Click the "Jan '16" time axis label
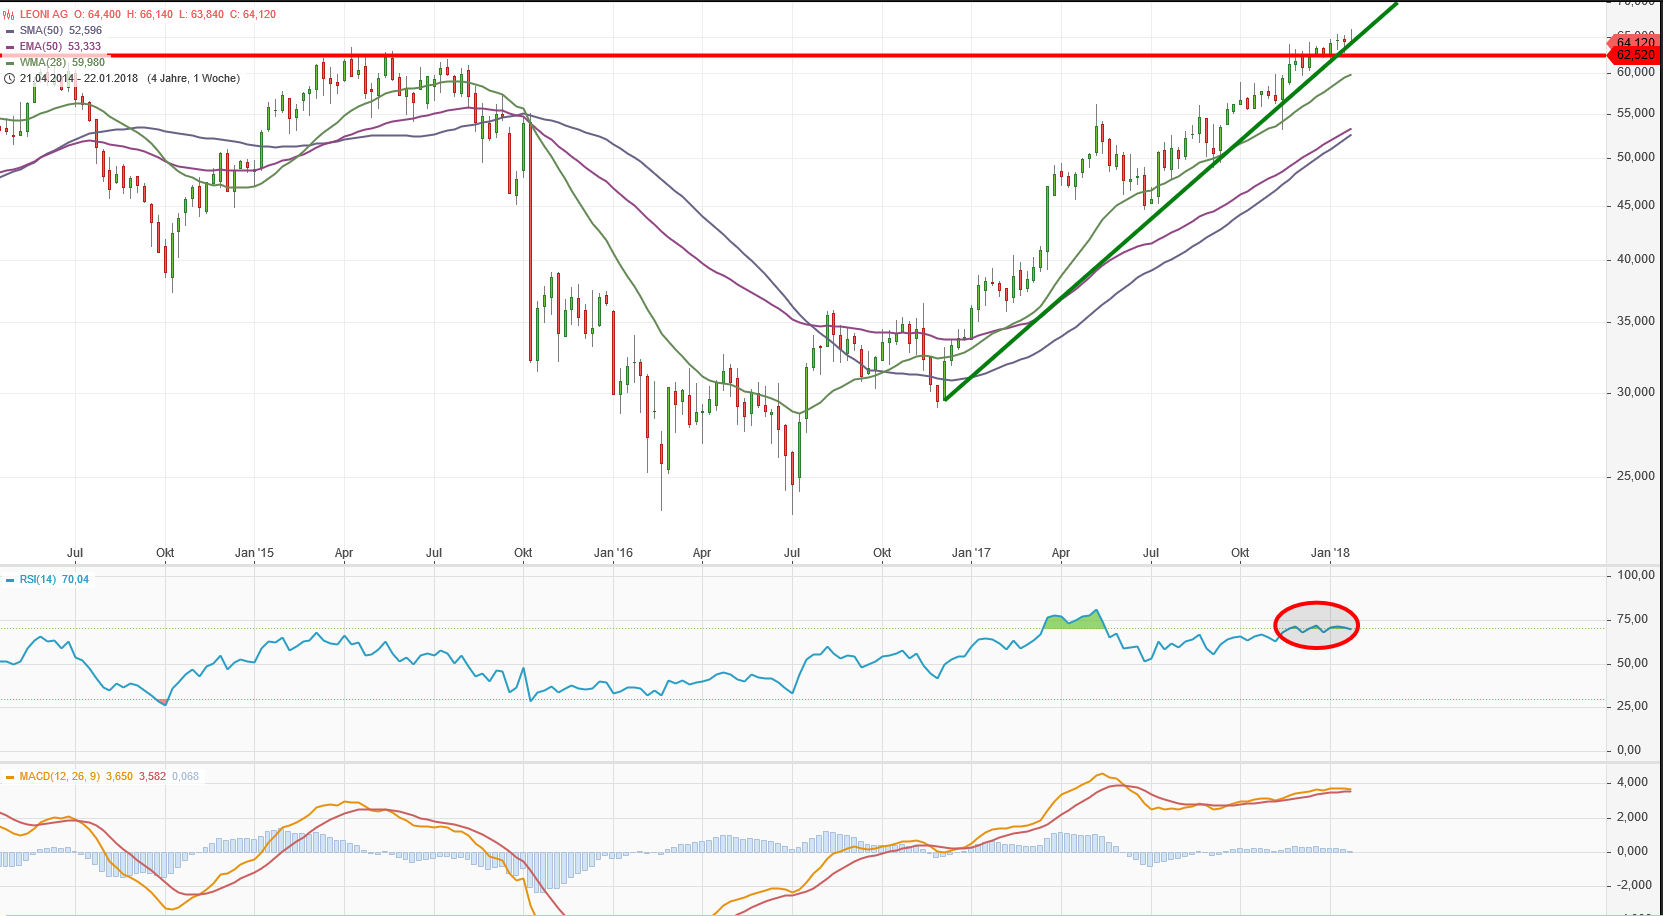 [x=613, y=553]
